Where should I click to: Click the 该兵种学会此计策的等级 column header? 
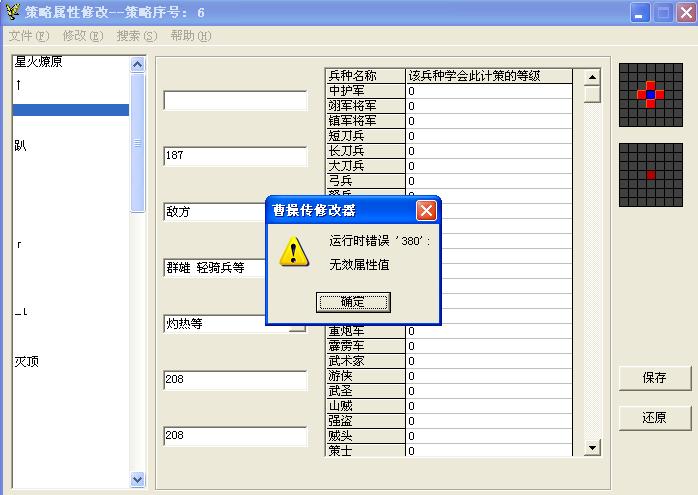click(489, 76)
